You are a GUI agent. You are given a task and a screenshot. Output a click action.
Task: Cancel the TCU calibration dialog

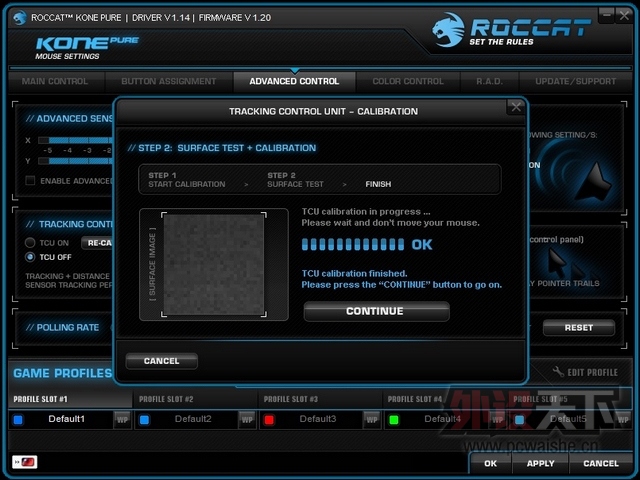[x=162, y=361]
